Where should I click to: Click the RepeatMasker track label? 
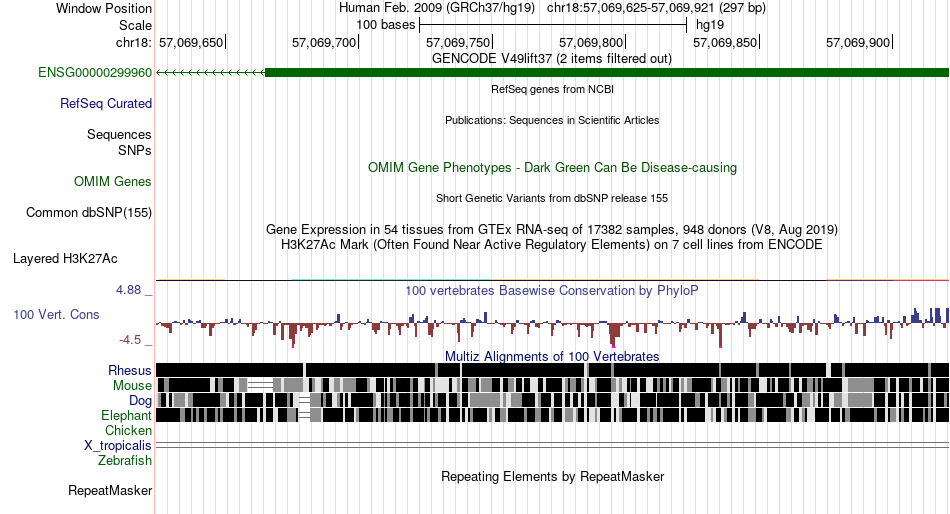coord(110,490)
